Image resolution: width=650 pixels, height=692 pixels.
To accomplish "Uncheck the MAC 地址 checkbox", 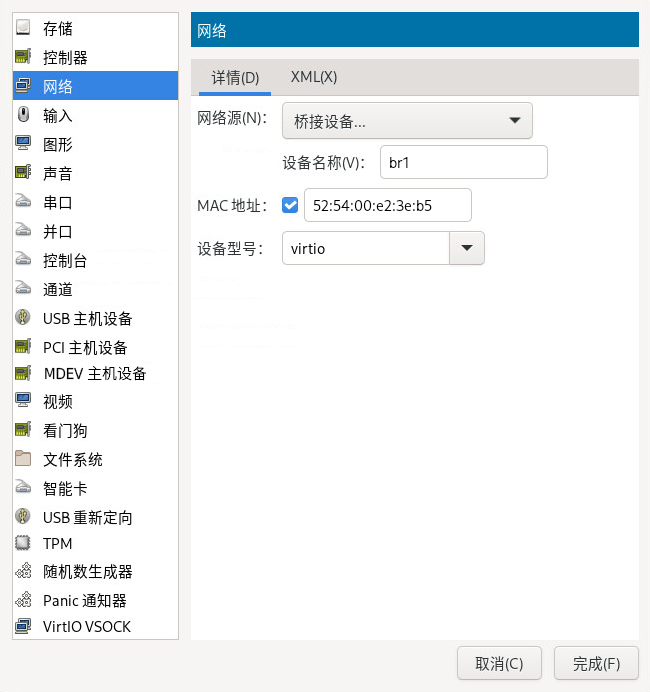I will [291, 205].
